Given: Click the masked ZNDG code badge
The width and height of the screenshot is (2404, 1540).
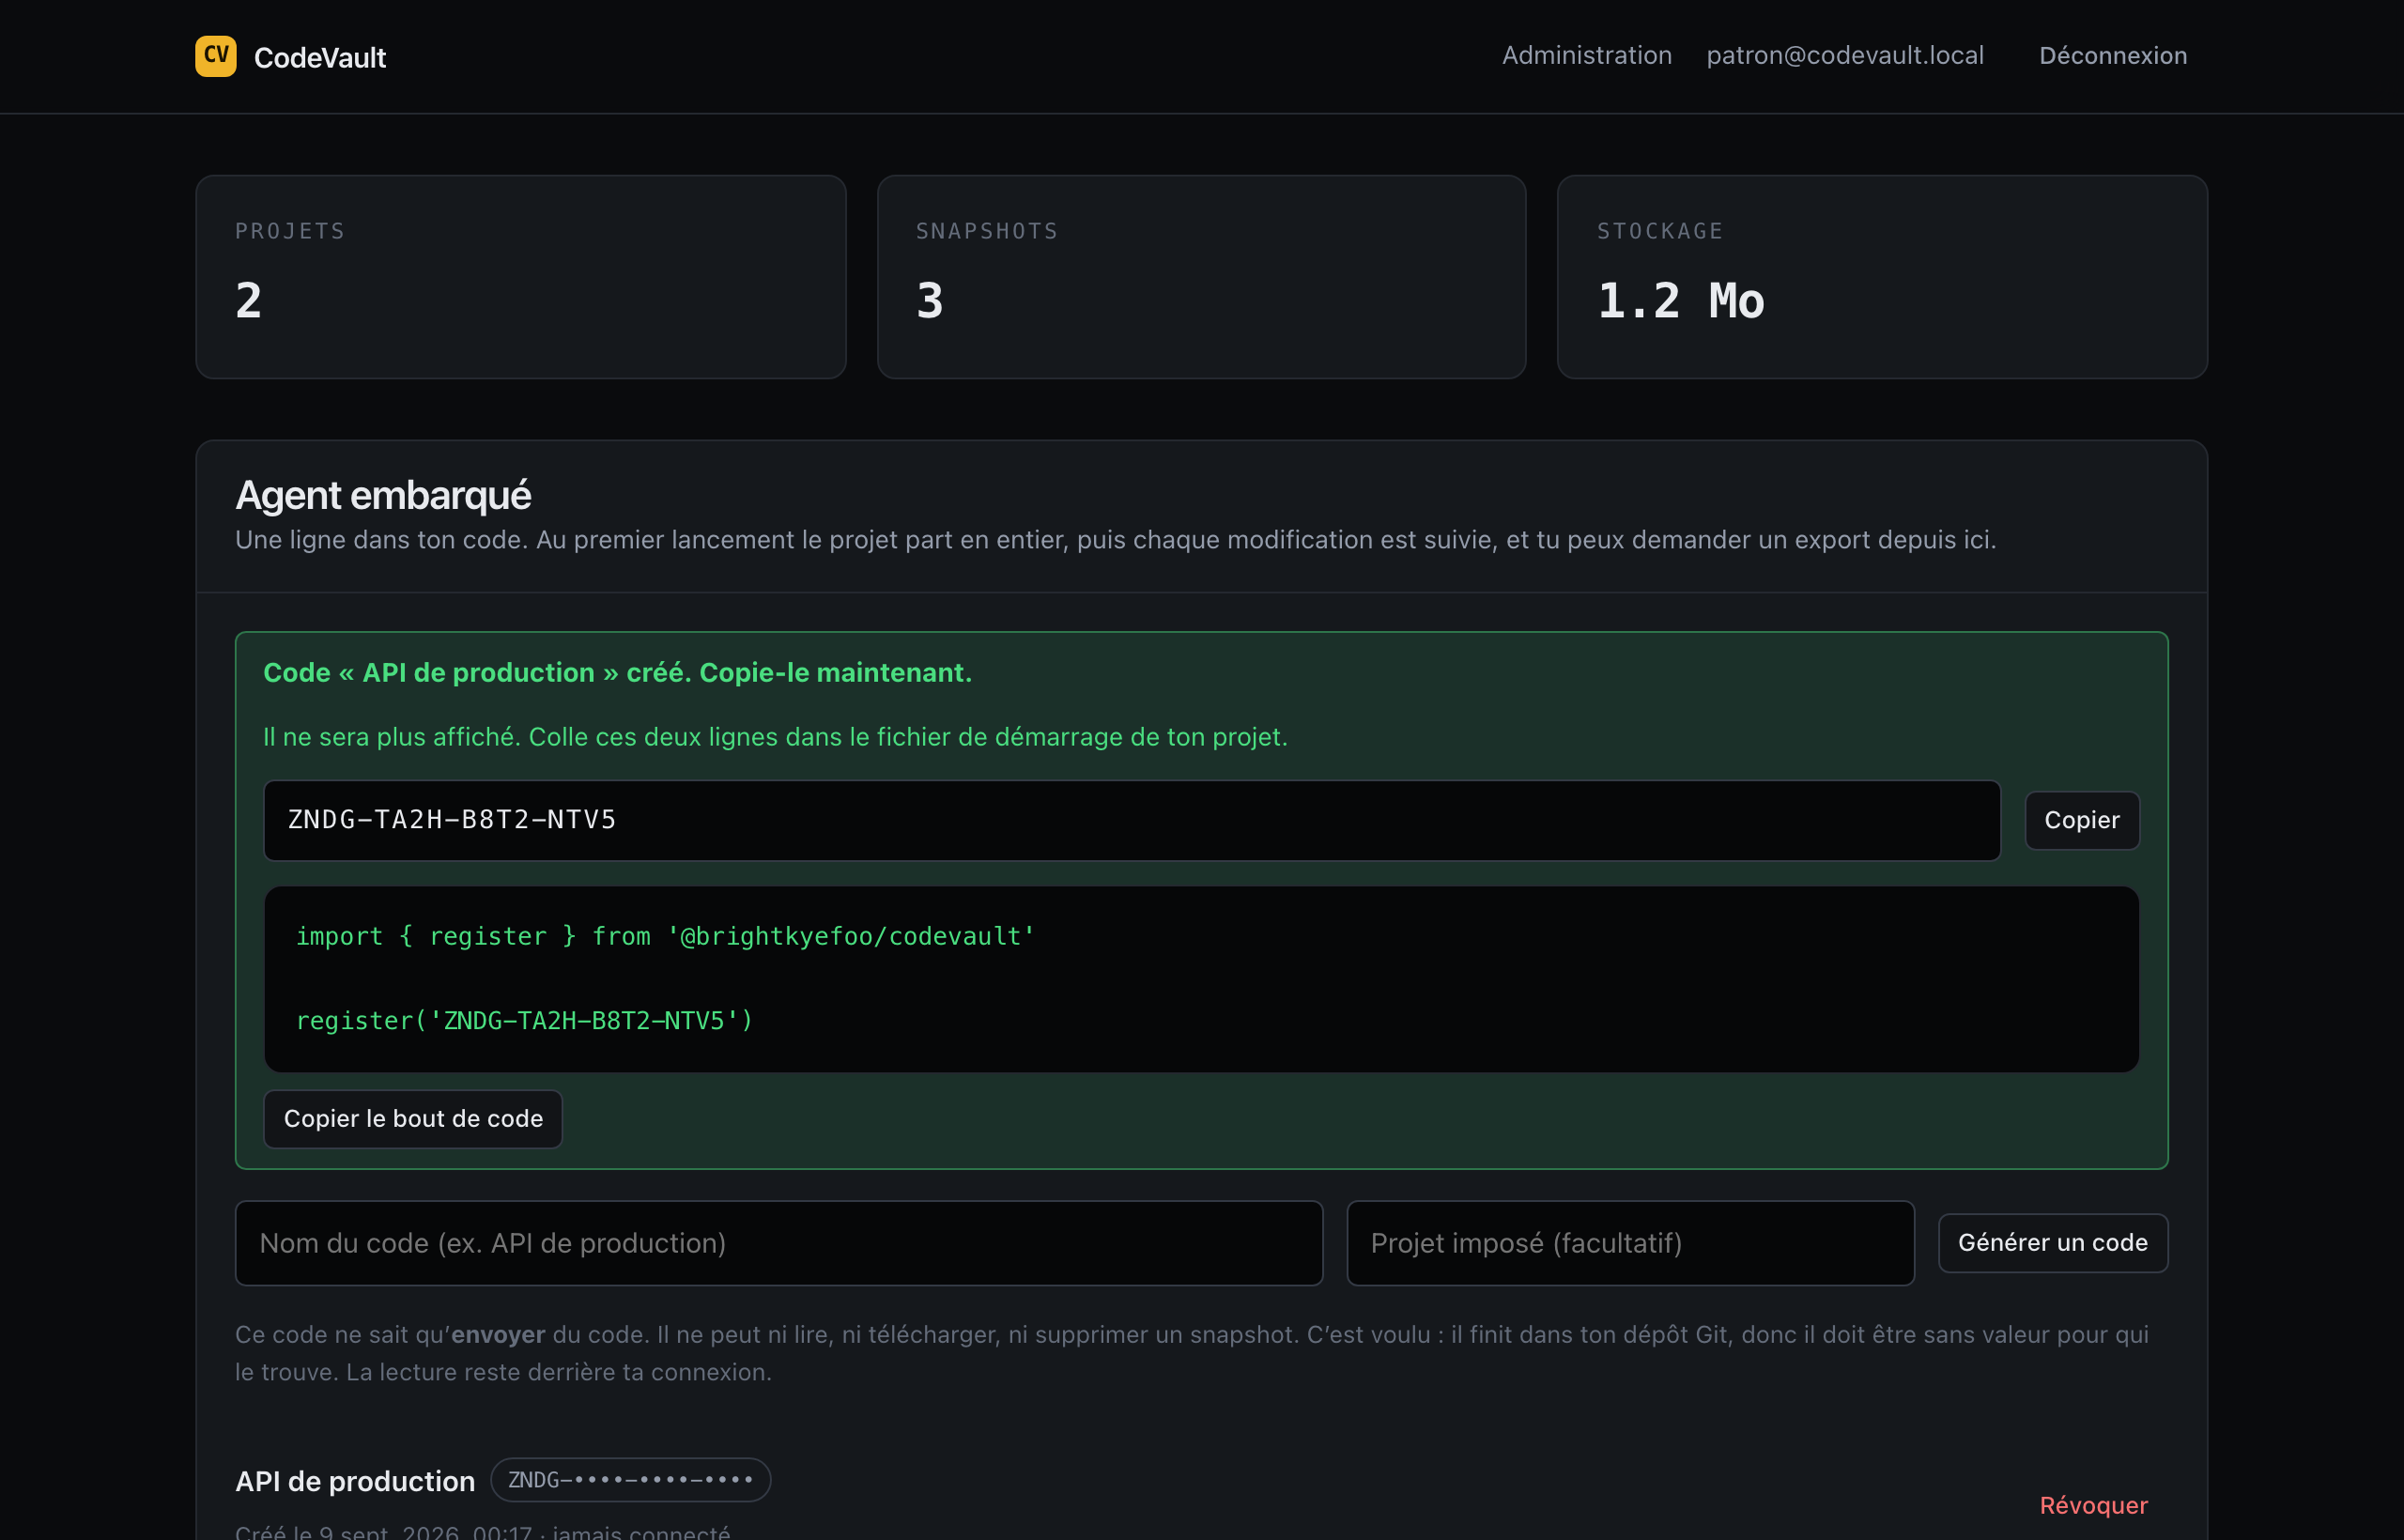Looking at the screenshot, I should click(x=630, y=1479).
